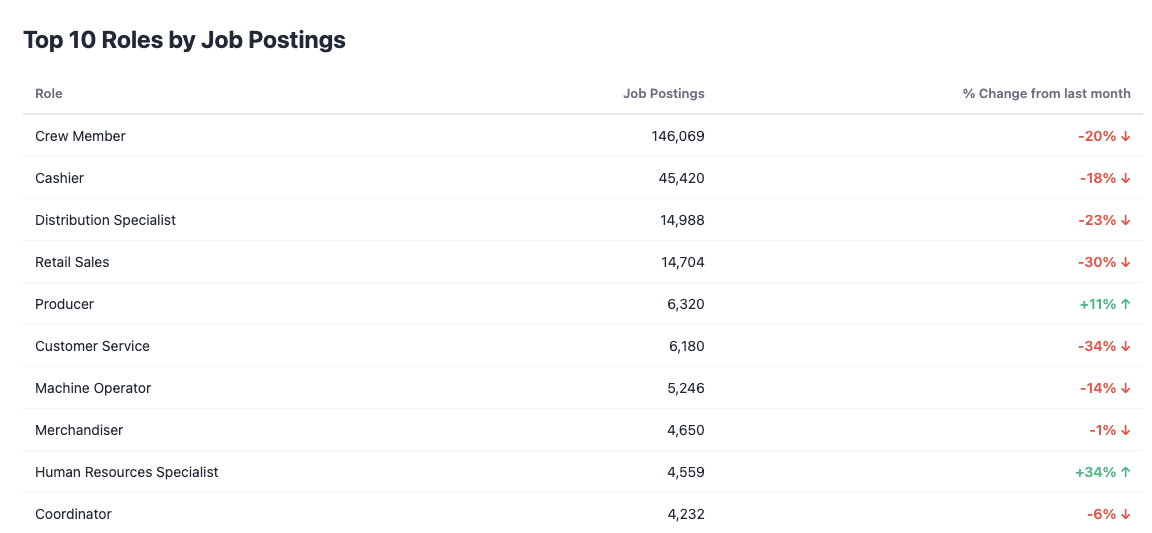Sort by the Role column header
The width and height of the screenshot is (1152, 533).
click(x=48, y=93)
